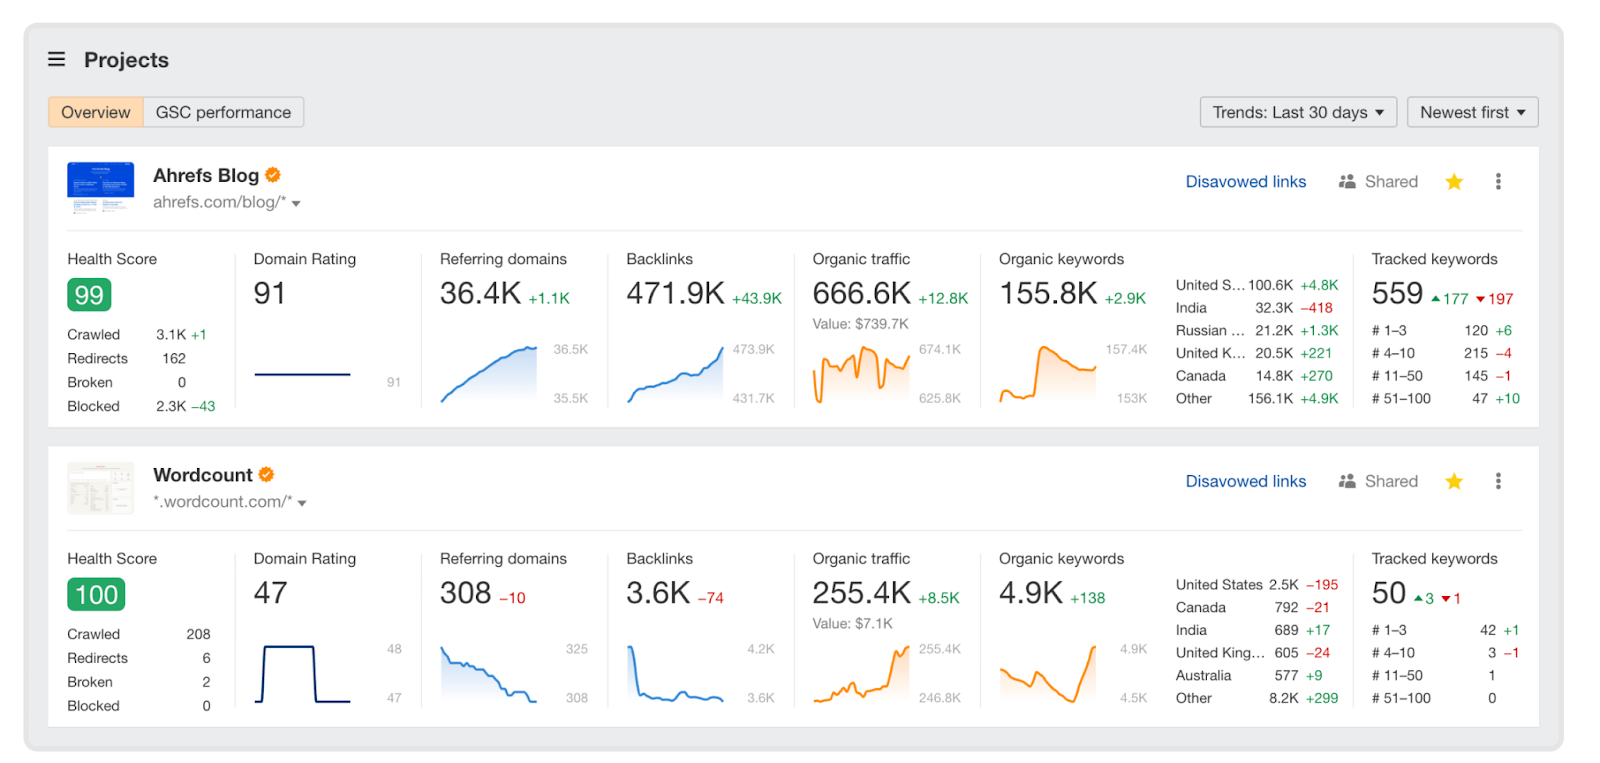Open Disavowed links for Ahrefs Blog
The height and width of the screenshot is (763, 1600).
pos(1246,182)
